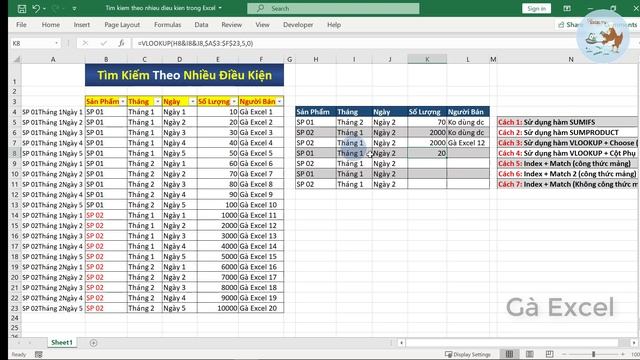Switch to the Data tab
This screenshot has width=640, height=360.
[201, 25]
